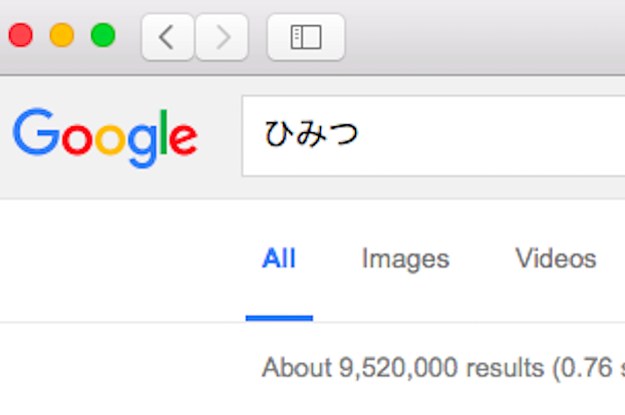Close the window with the red button
Viewport: 625px width, 415px height.
[x=21, y=35]
